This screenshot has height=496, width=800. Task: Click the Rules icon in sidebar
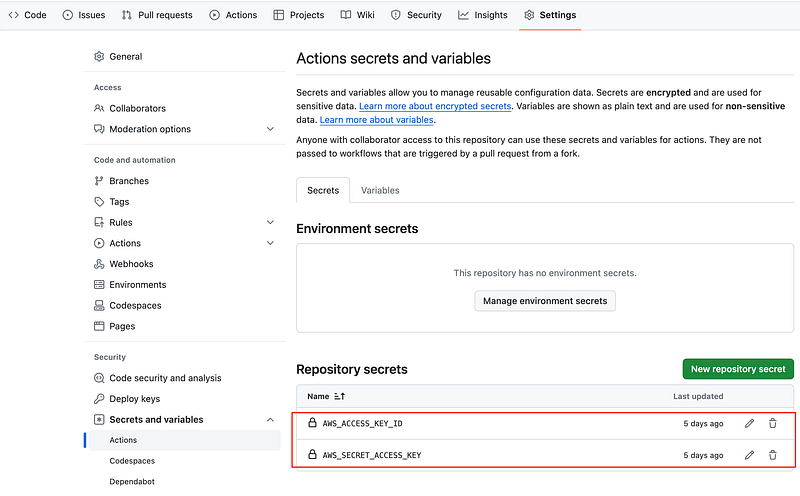pos(99,222)
